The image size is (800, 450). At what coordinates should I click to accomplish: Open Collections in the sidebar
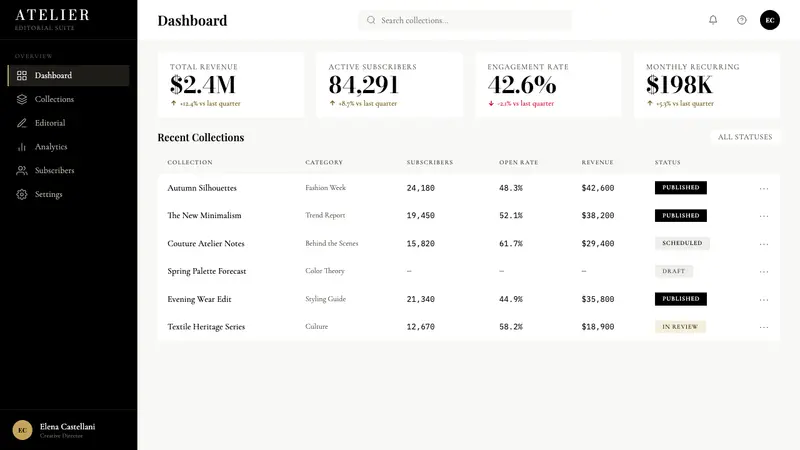[x=68, y=99]
